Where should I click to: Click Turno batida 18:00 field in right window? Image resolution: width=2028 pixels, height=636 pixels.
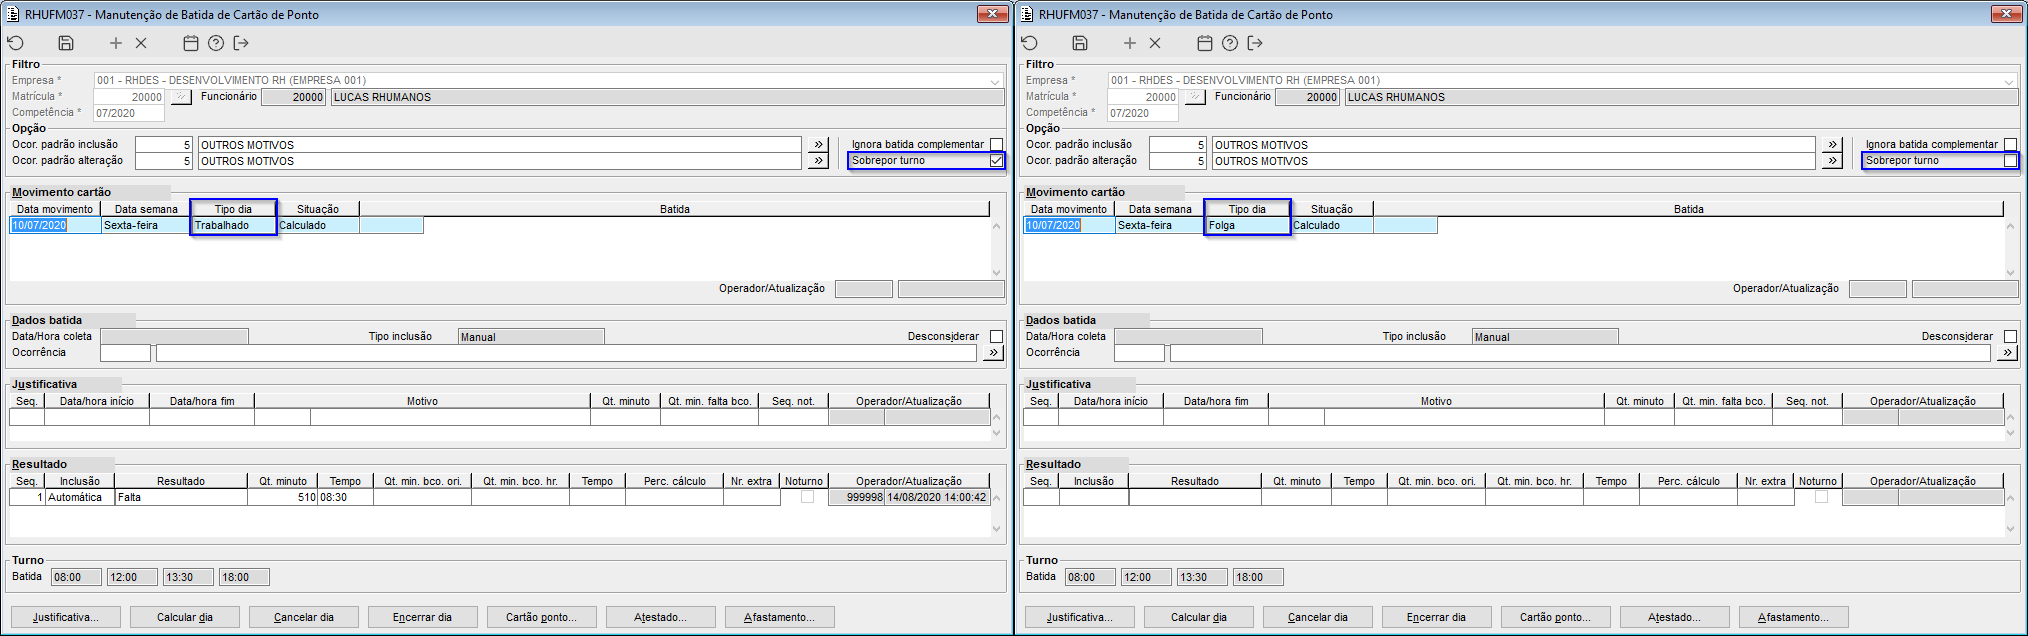pos(1258,577)
